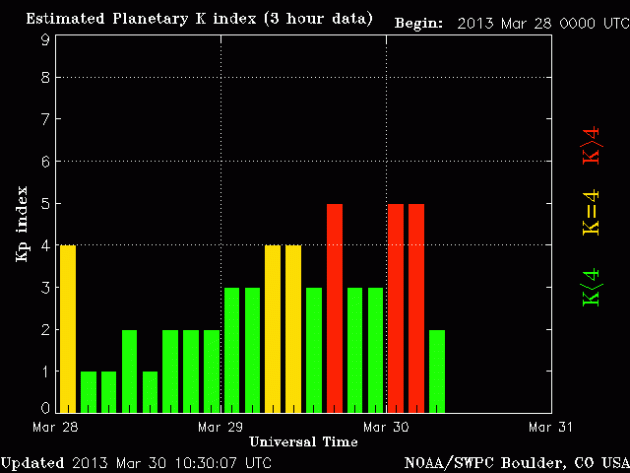Click the y-axis value 5
630x473 pixels.
coord(45,203)
